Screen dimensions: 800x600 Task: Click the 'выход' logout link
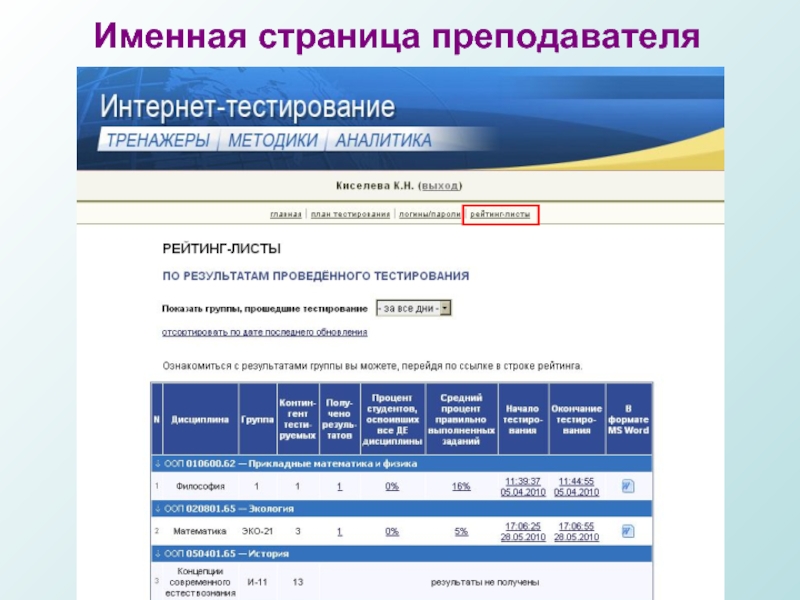point(440,186)
